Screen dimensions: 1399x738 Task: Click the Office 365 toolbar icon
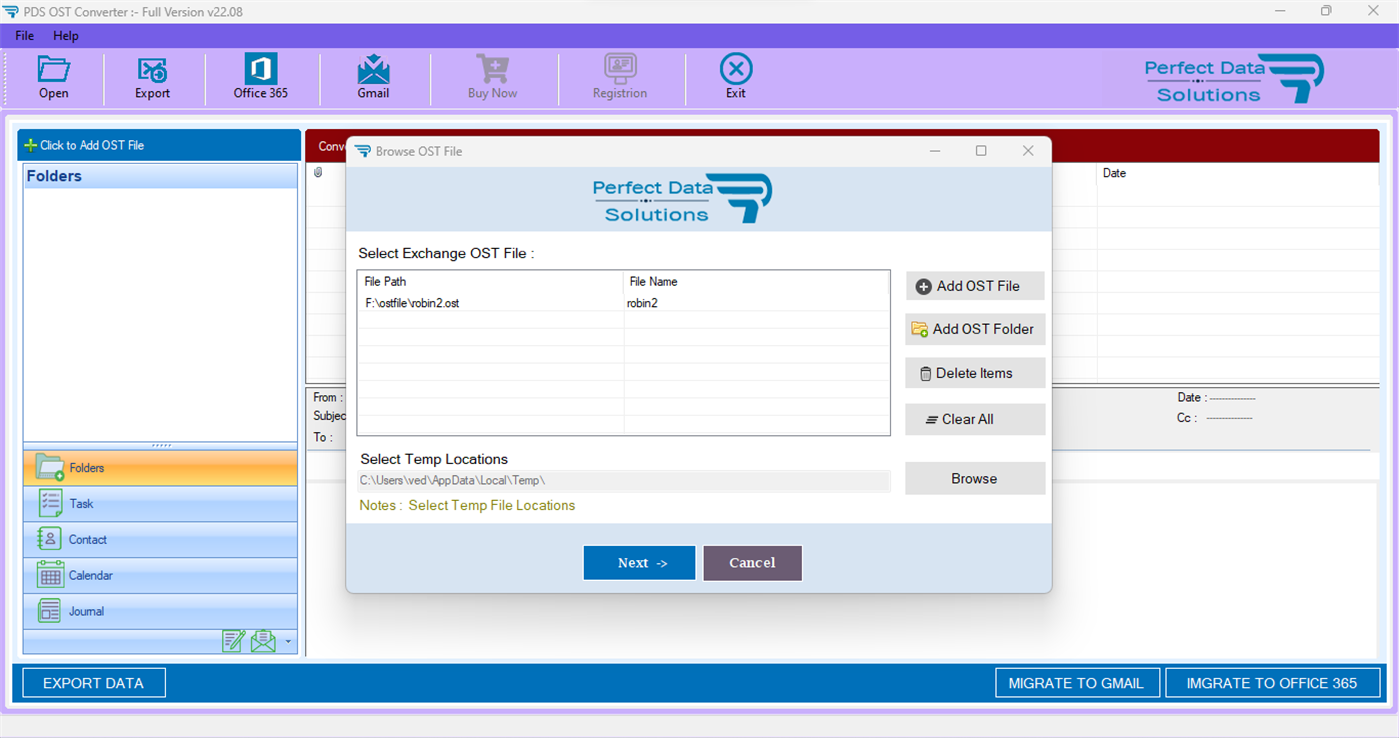tap(260, 76)
